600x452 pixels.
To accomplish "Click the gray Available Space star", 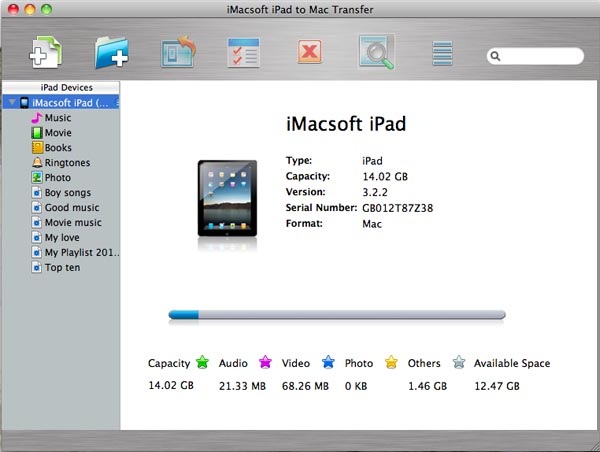I will click(x=458, y=362).
